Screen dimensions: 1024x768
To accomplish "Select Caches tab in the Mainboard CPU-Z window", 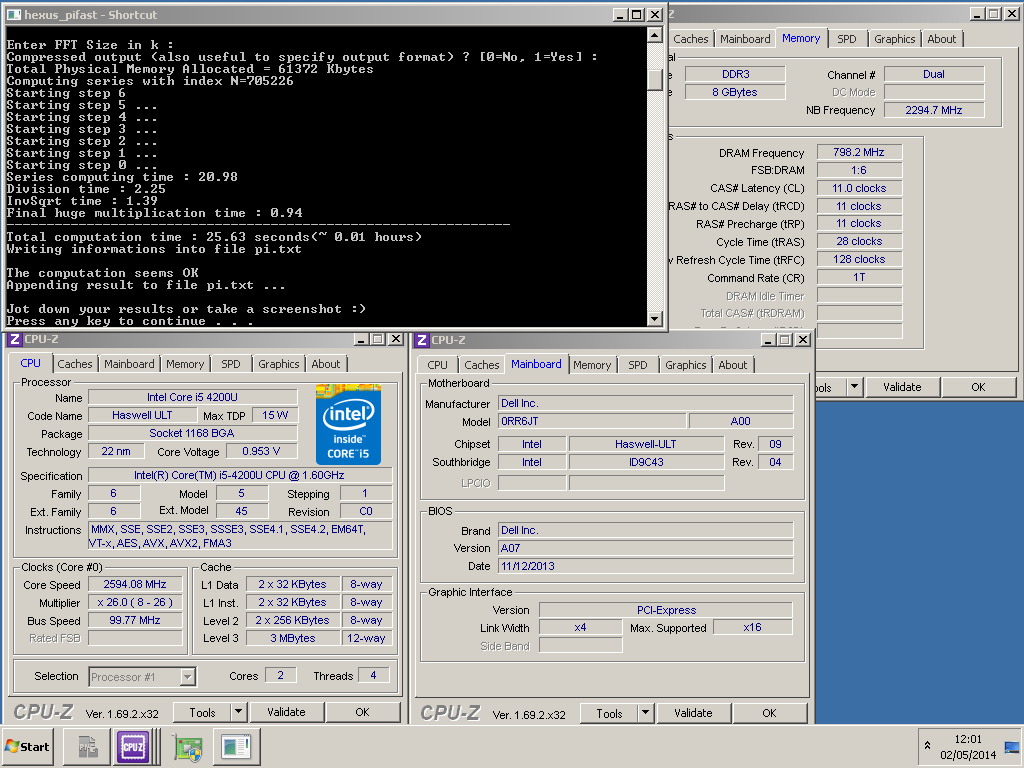I will [x=482, y=365].
